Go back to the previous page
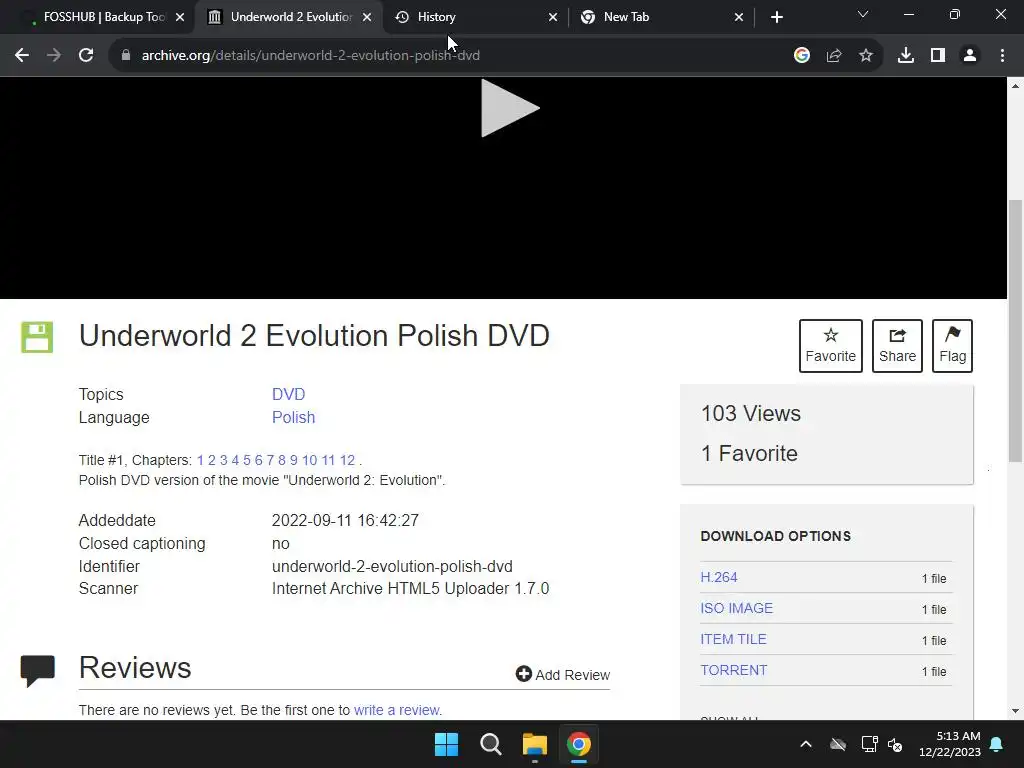This screenshot has width=1024, height=768. pos(22,56)
